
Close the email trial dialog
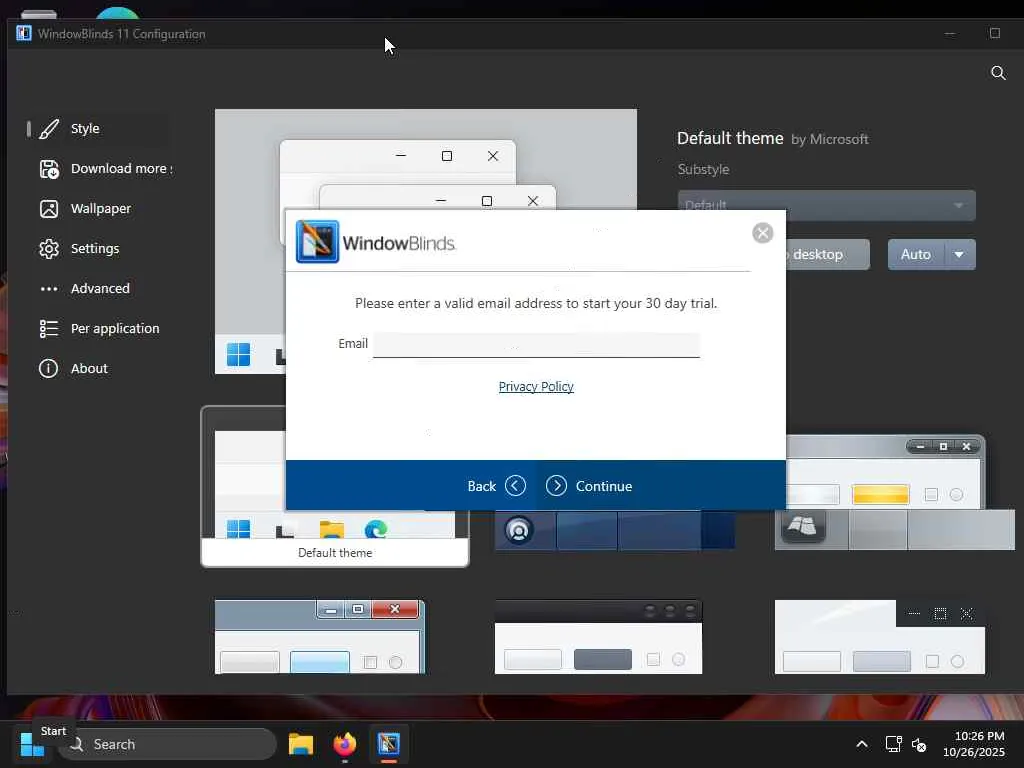tap(762, 232)
